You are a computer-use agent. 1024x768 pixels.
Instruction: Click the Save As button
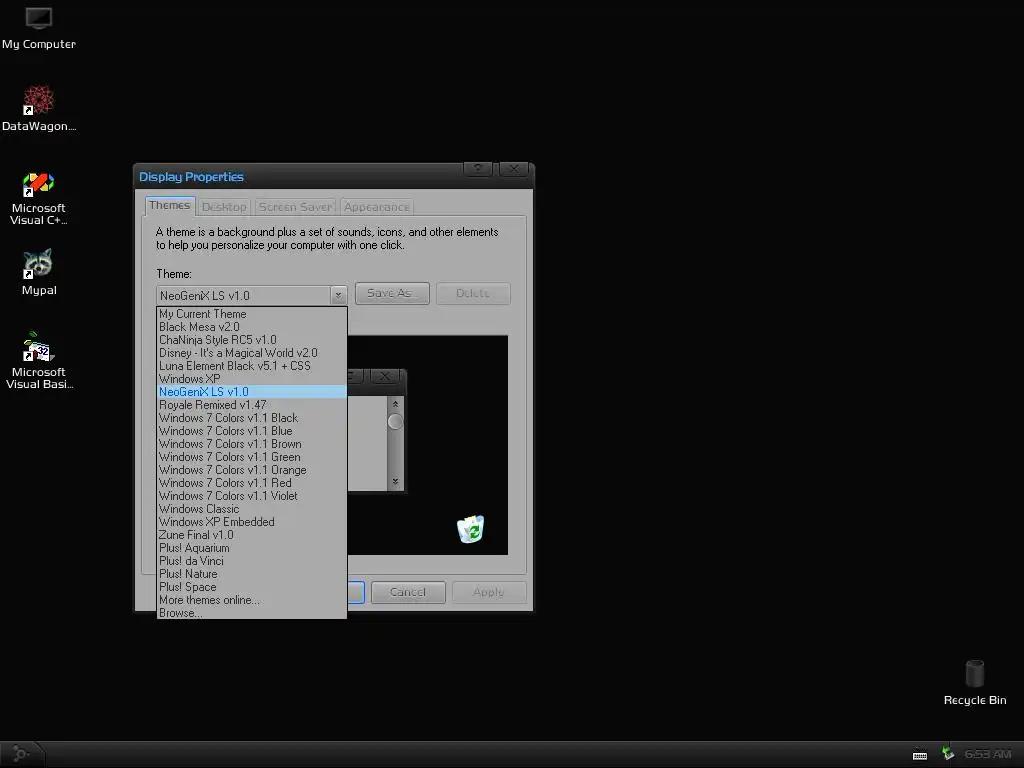click(x=392, y=293)
